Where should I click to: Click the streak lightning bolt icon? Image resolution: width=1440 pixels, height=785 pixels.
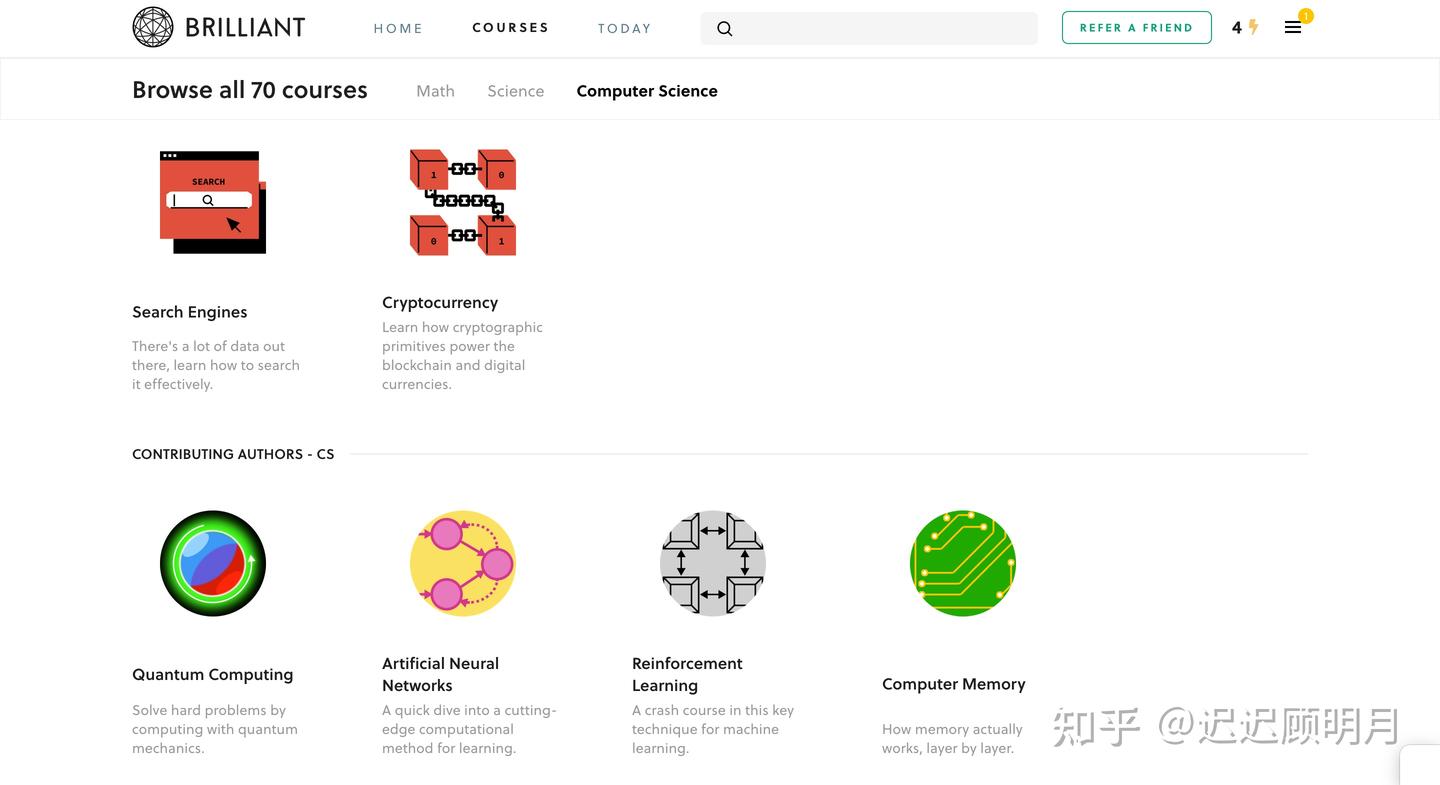[1253, 28]
